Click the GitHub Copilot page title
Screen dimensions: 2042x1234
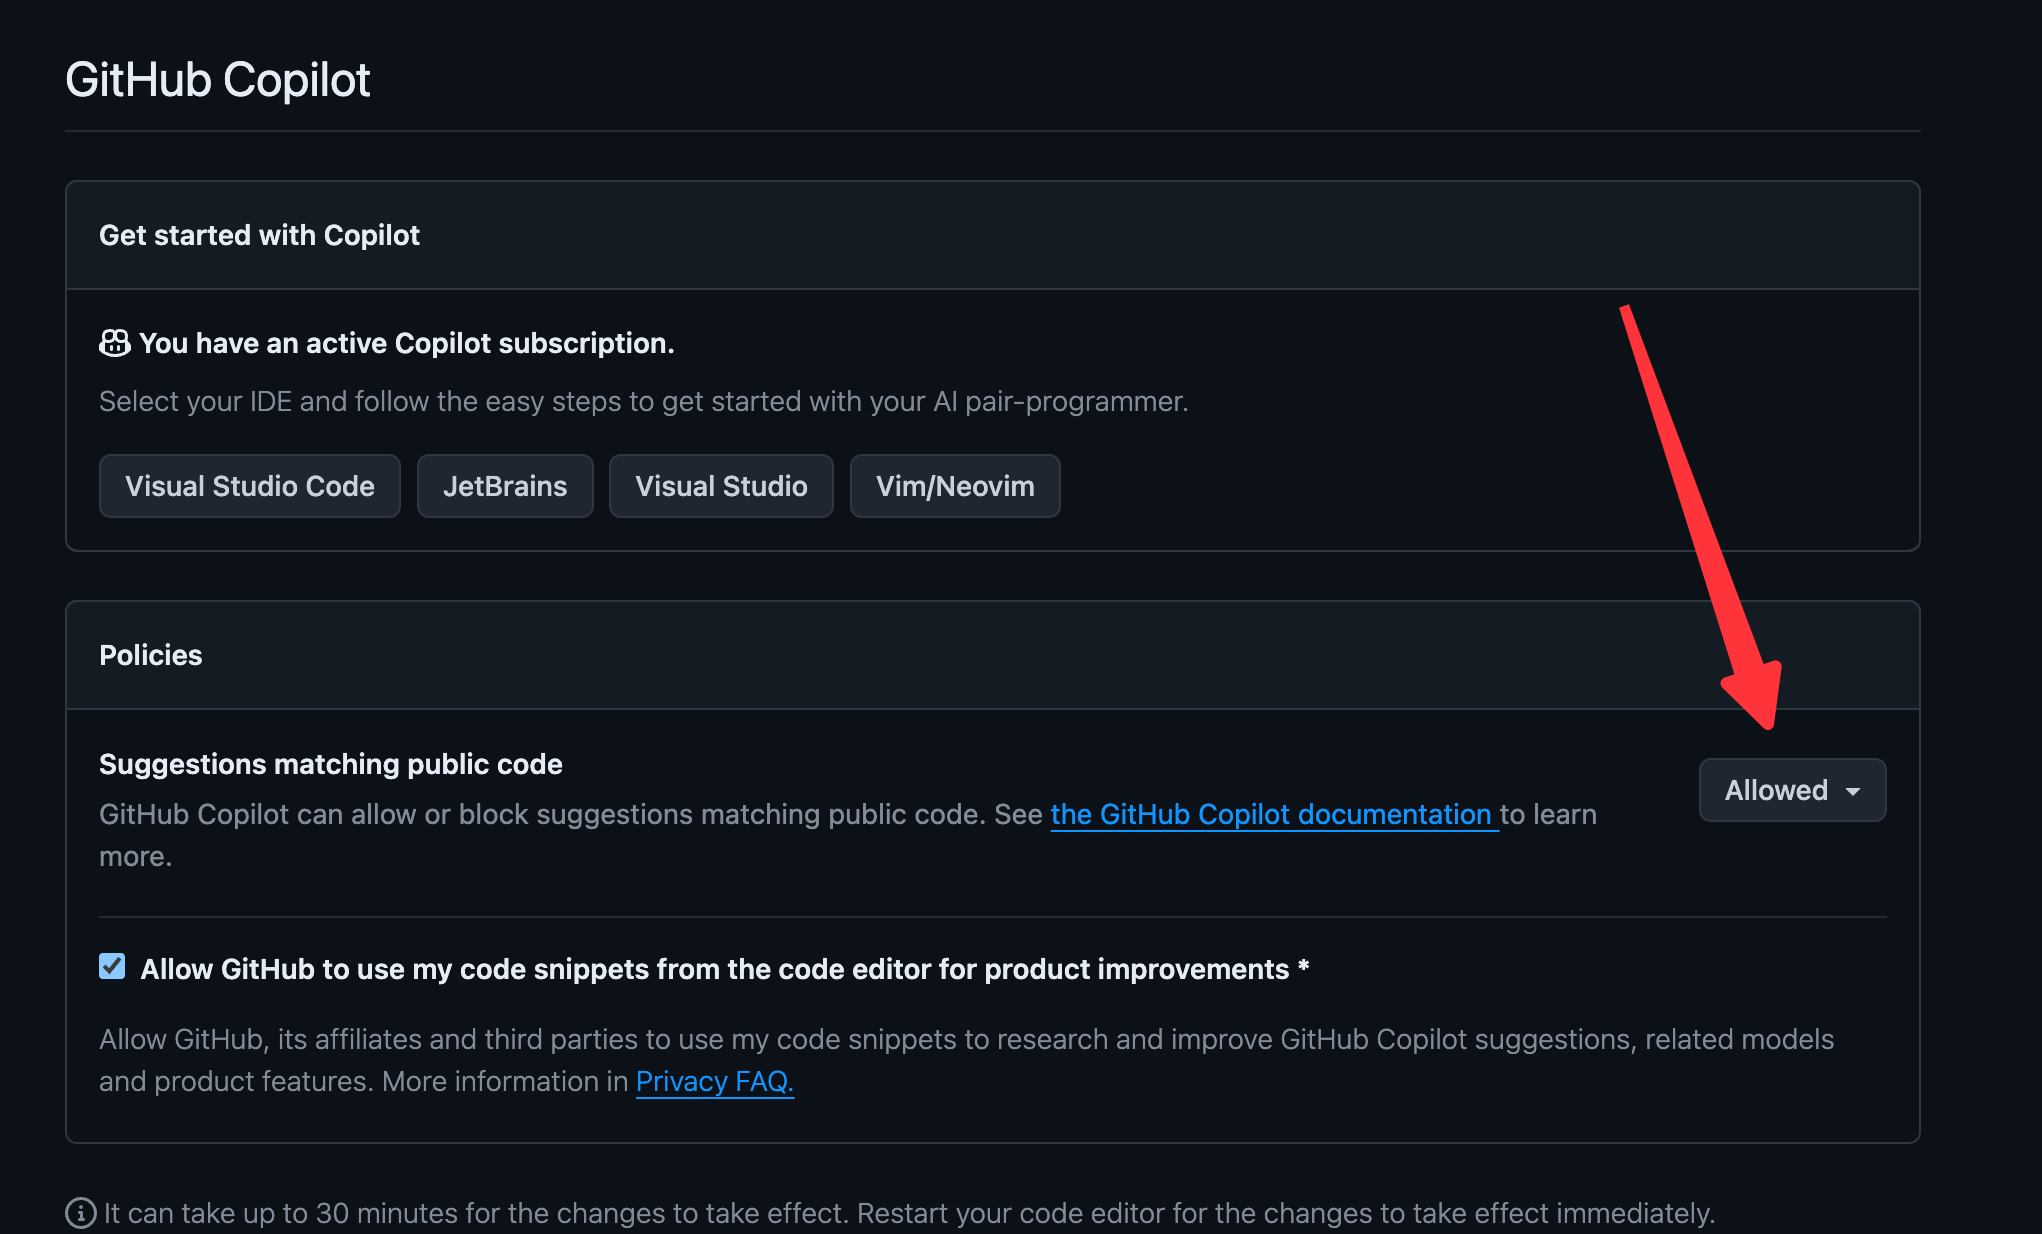[218, 80]
